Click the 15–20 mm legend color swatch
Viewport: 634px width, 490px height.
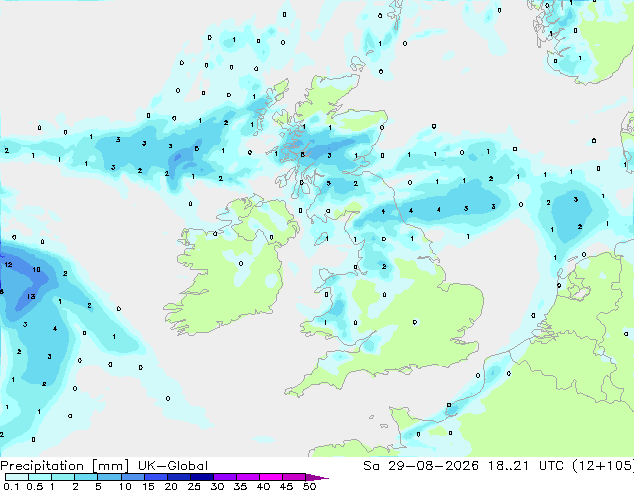[x=155, y=477]
